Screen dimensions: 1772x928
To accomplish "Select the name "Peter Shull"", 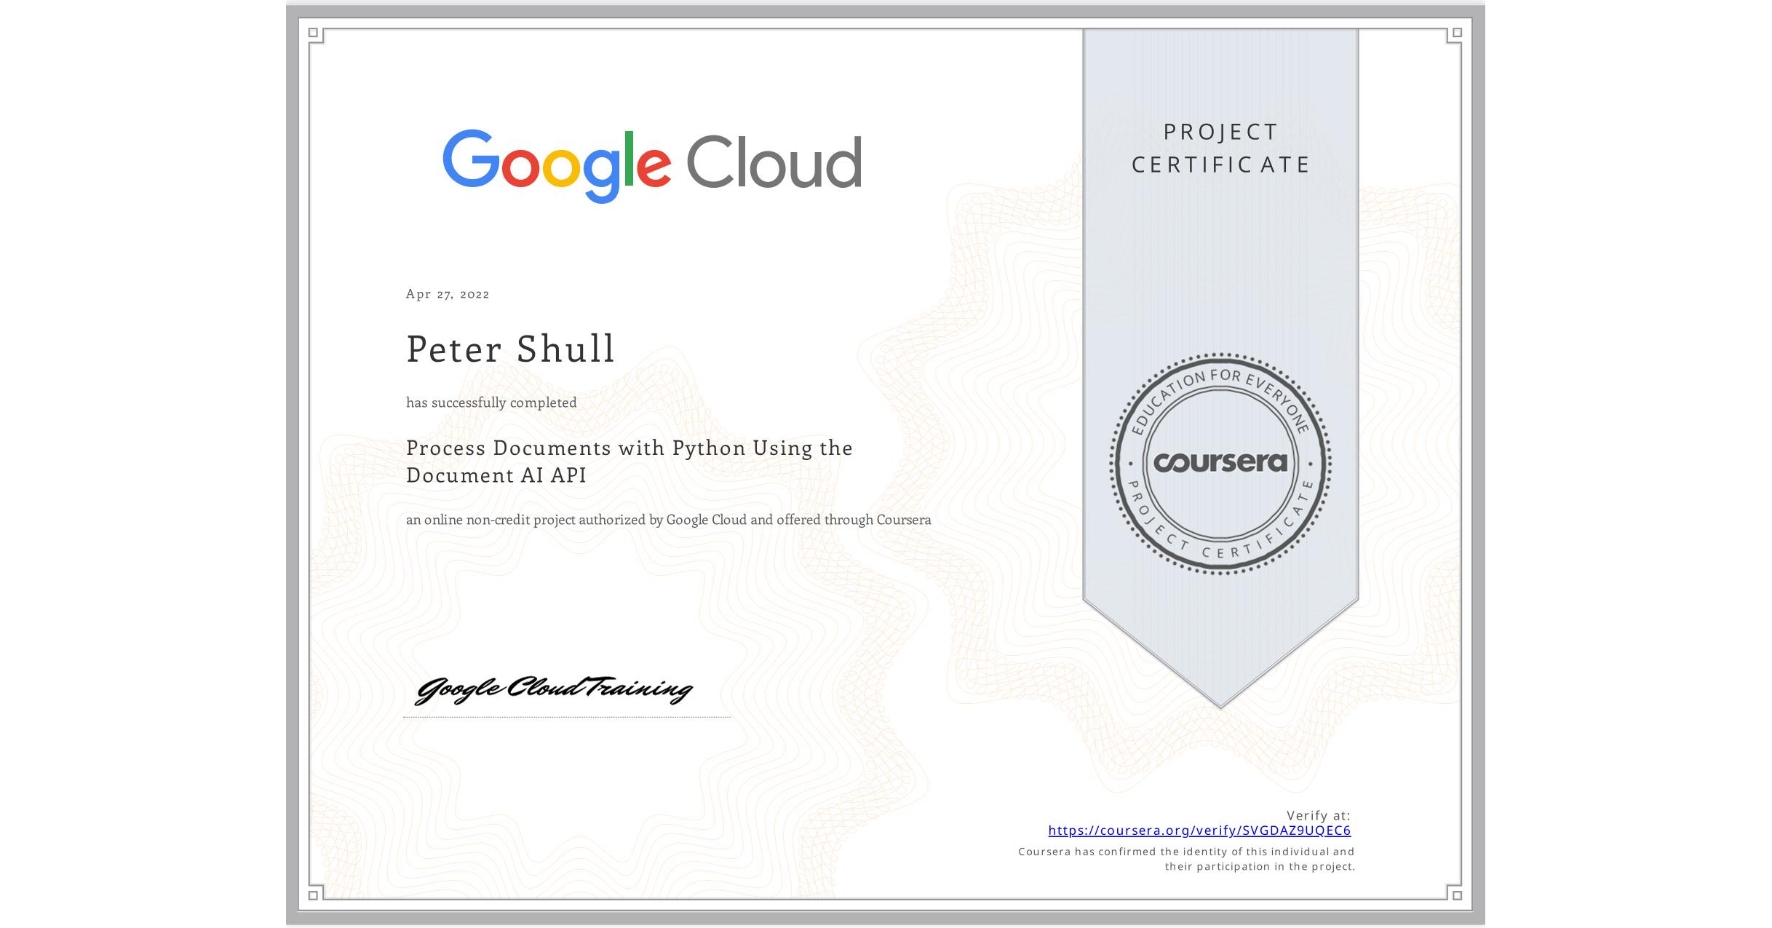I will (x=510, y=348).
